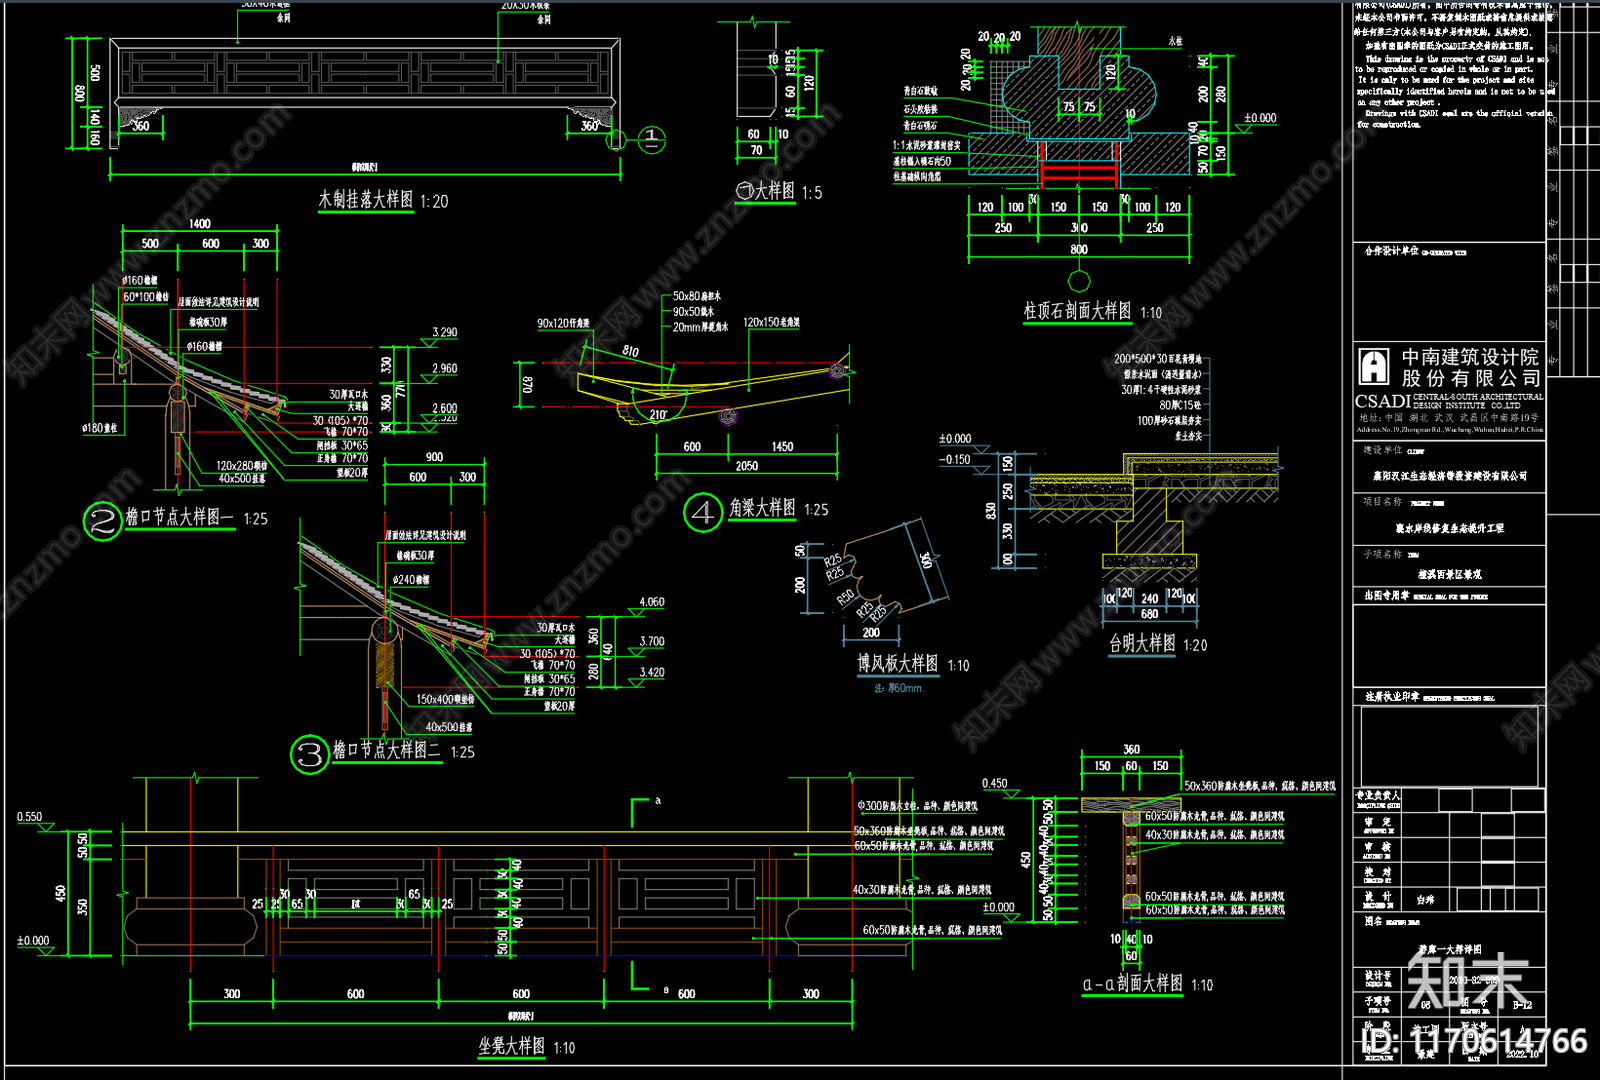
Task: Click the 项目名称 project name label
Action: [x=1382, y=502]
